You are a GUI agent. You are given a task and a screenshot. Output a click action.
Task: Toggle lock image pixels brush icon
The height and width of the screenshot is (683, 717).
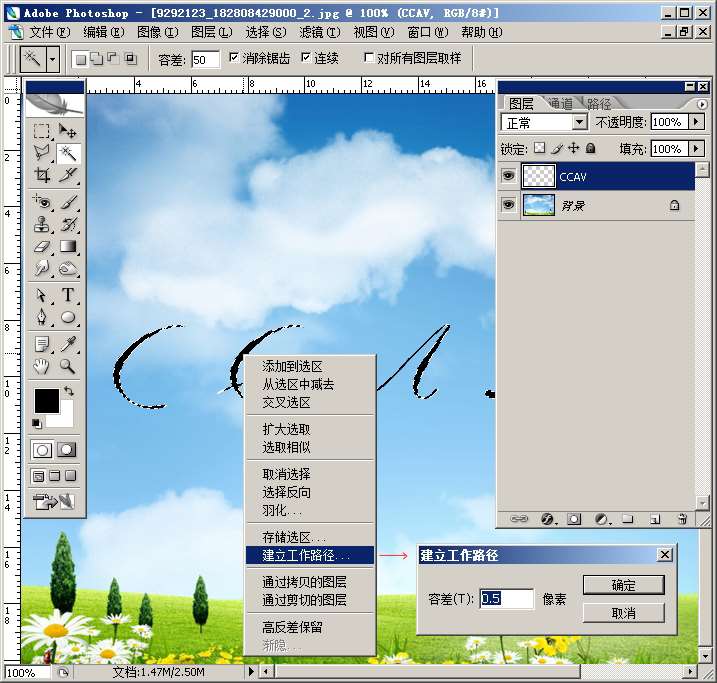point(556,148)
